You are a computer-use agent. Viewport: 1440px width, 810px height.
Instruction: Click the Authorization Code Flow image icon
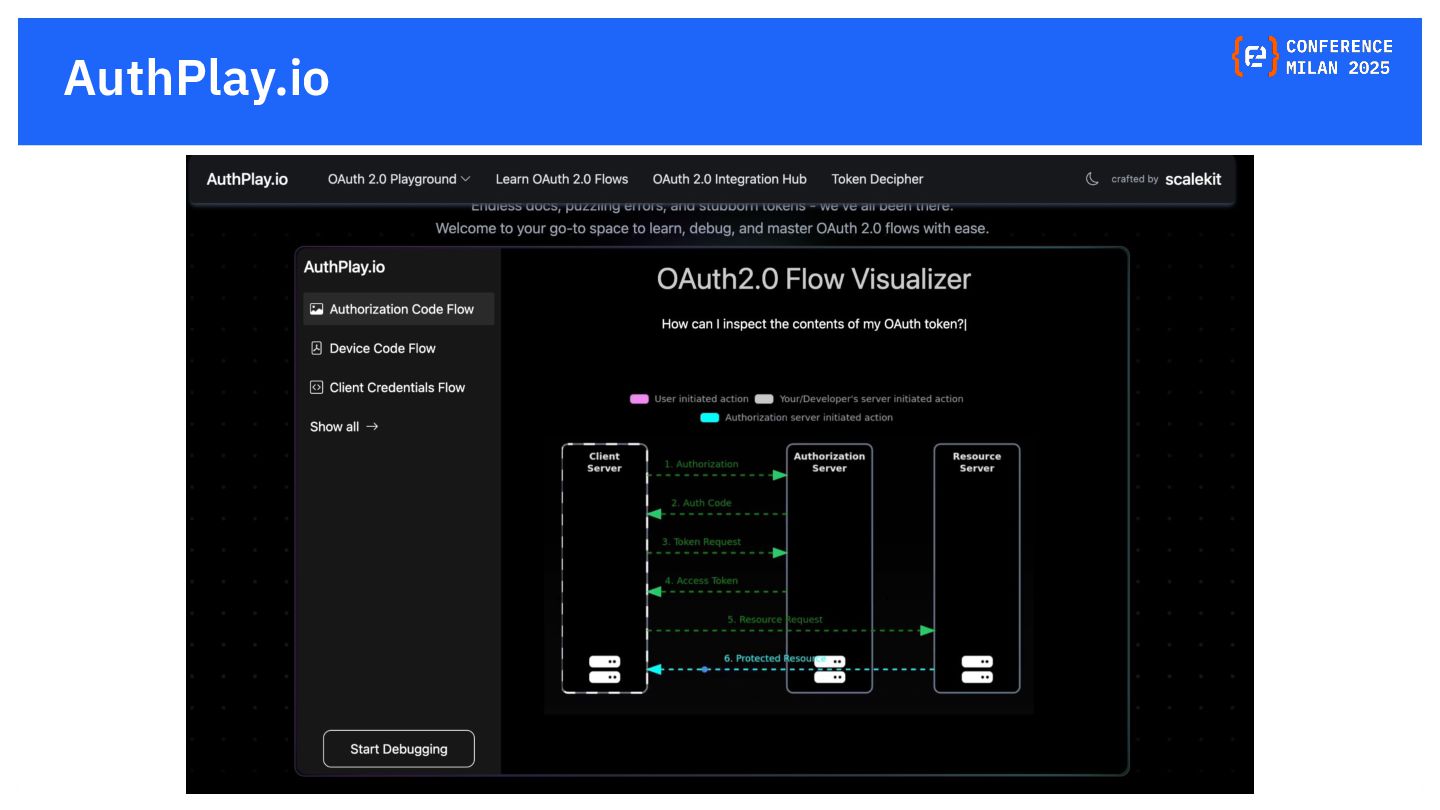click(x=316, y=309)
